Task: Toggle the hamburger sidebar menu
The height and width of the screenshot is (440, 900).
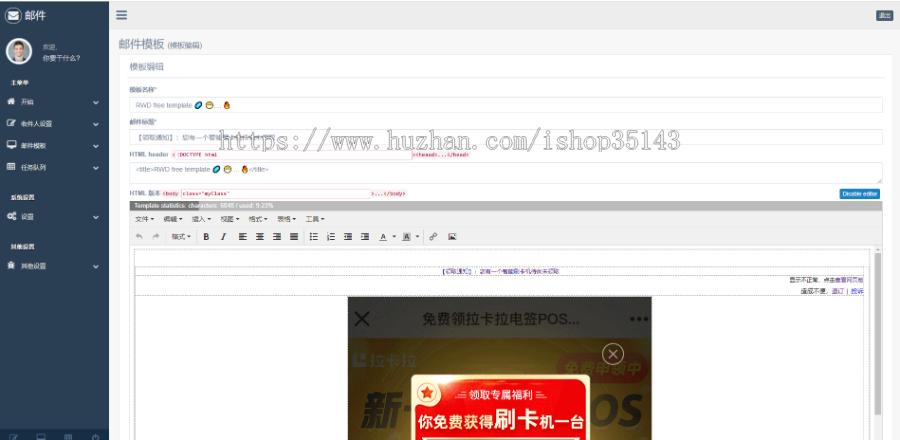Action: click(121, 15)
